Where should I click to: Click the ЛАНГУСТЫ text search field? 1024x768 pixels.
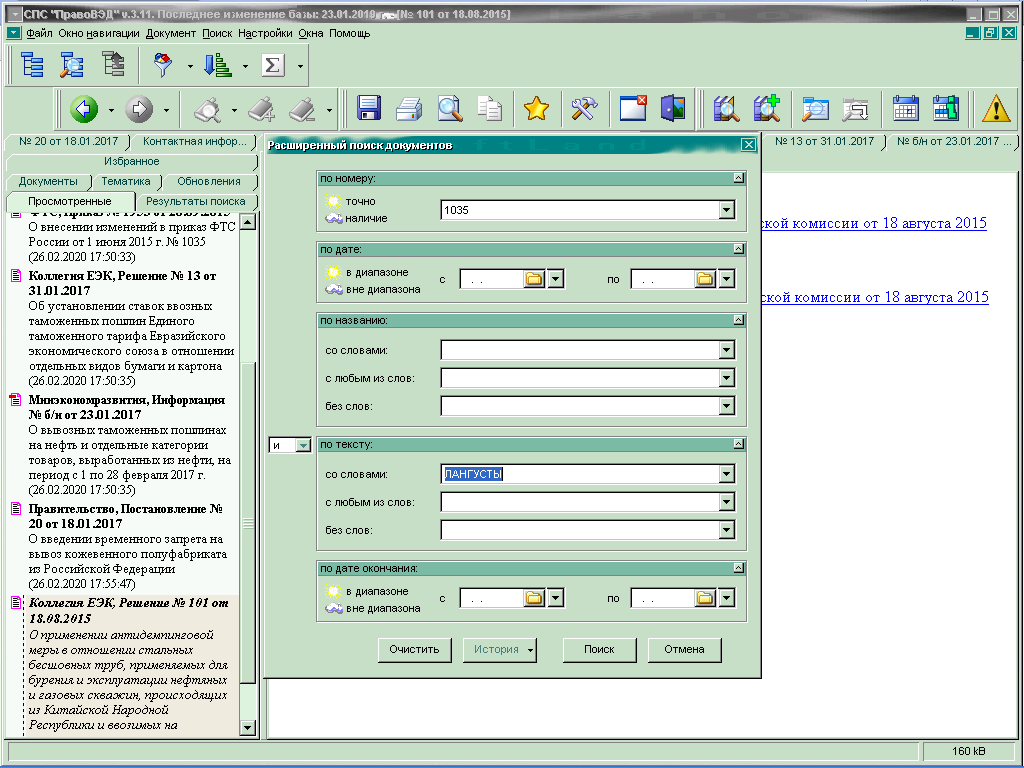tap(580, 474)
